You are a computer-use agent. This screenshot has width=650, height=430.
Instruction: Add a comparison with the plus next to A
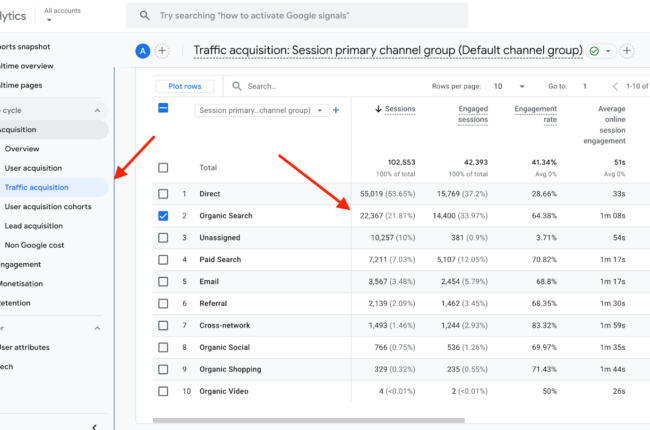point(162,51)
